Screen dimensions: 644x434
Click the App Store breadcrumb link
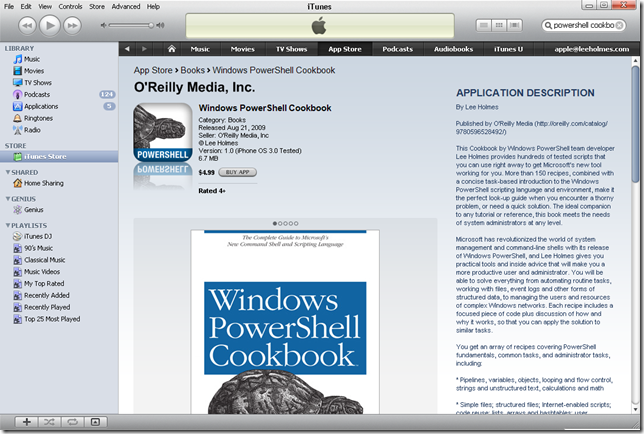click(x=153, y=70)
